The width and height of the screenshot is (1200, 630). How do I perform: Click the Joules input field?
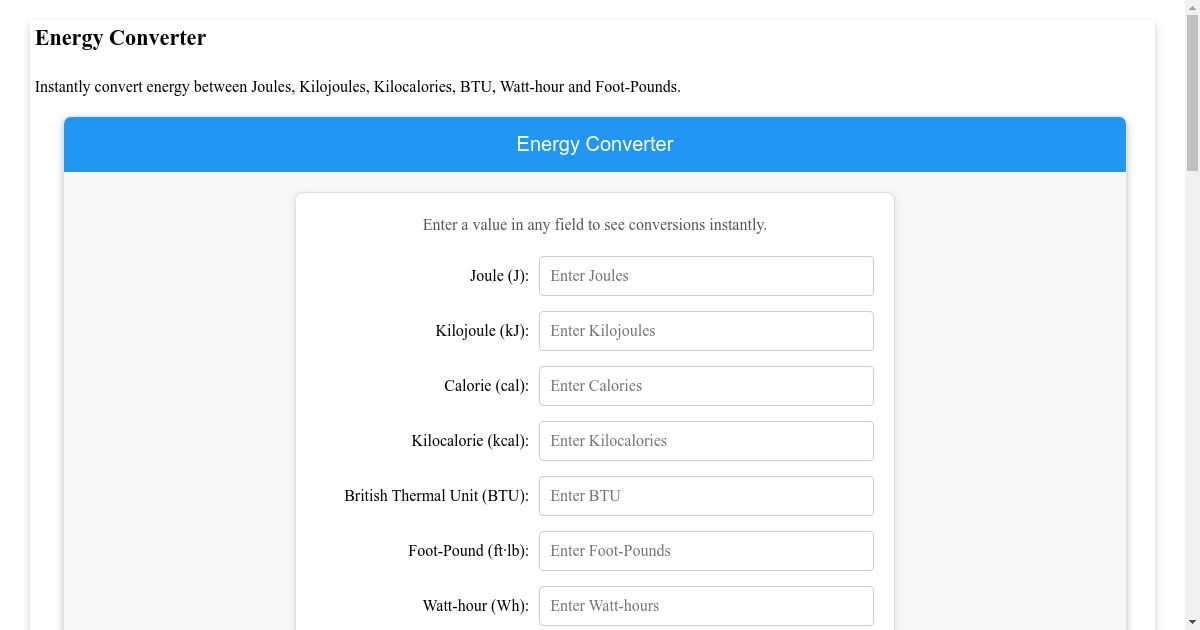[x=706, y=275]
